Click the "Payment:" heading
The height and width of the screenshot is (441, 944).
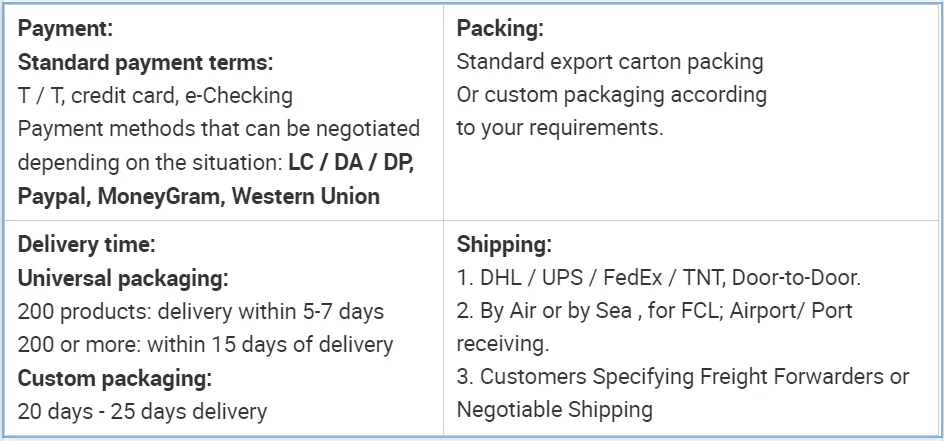[65, 29]
